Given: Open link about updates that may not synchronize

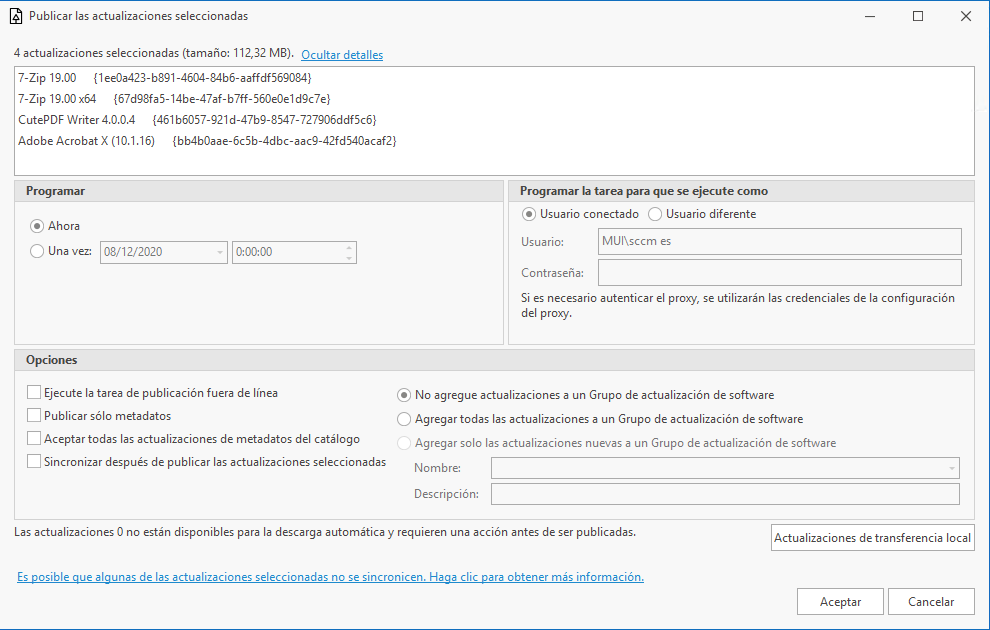Looking at the screenshot, I should coord(330,577).
